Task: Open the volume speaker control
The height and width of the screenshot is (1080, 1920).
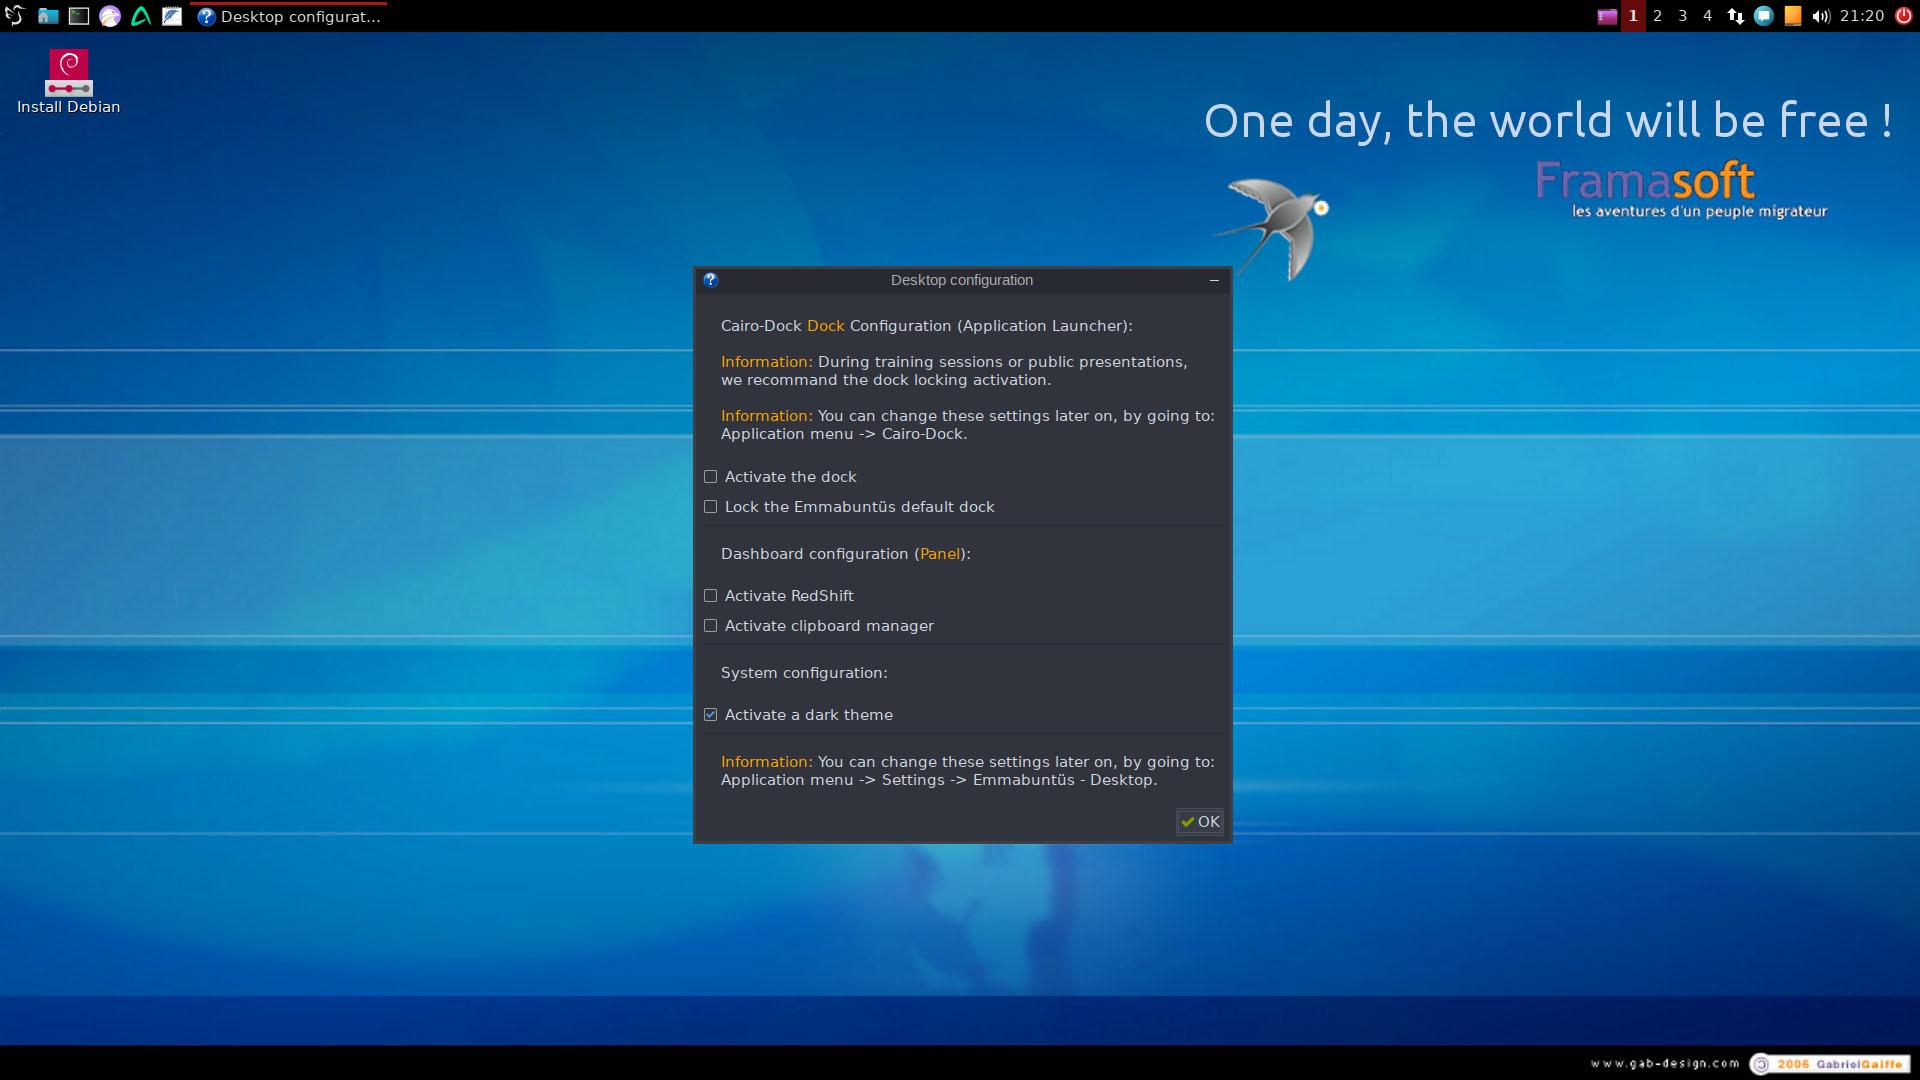Action: 1820,16
